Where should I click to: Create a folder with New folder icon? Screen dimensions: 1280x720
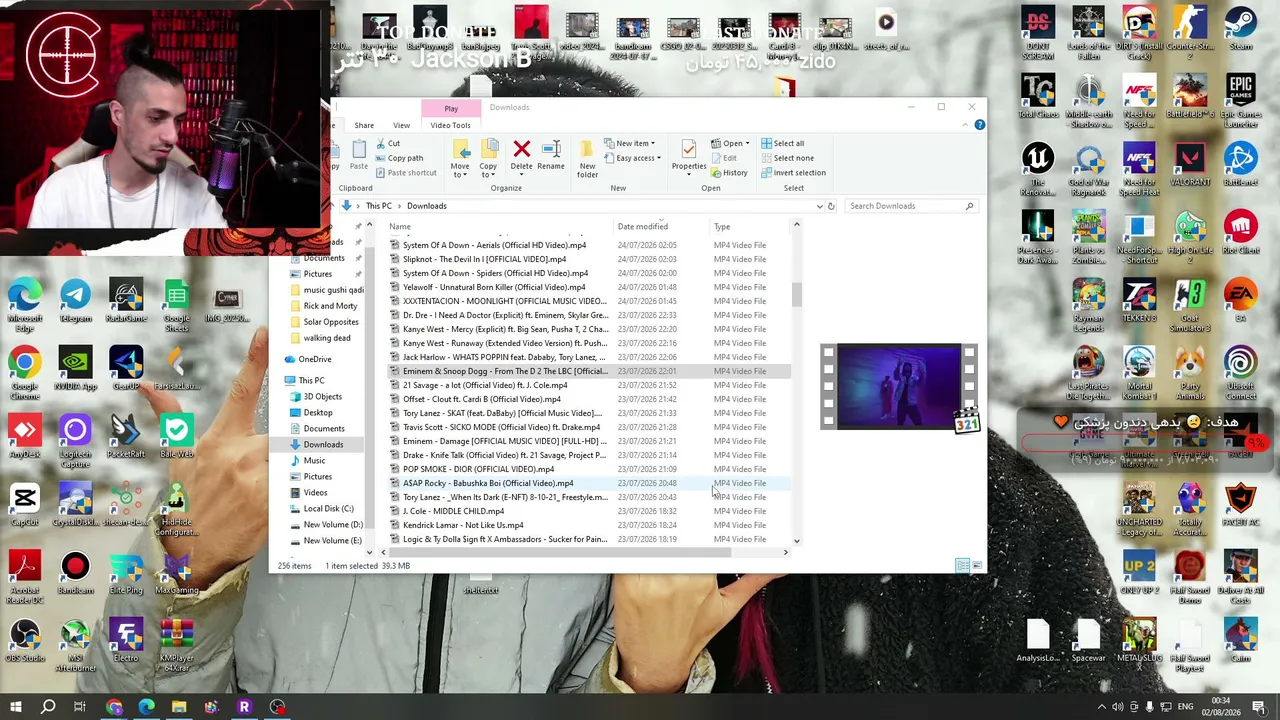coord(587,150)
